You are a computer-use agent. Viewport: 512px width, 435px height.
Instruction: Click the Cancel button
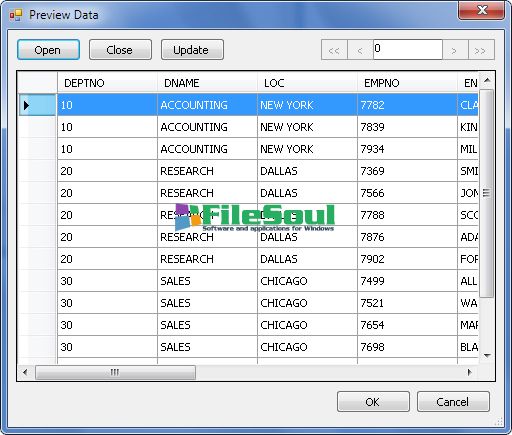pyautogui.click(x=453, y=402)
